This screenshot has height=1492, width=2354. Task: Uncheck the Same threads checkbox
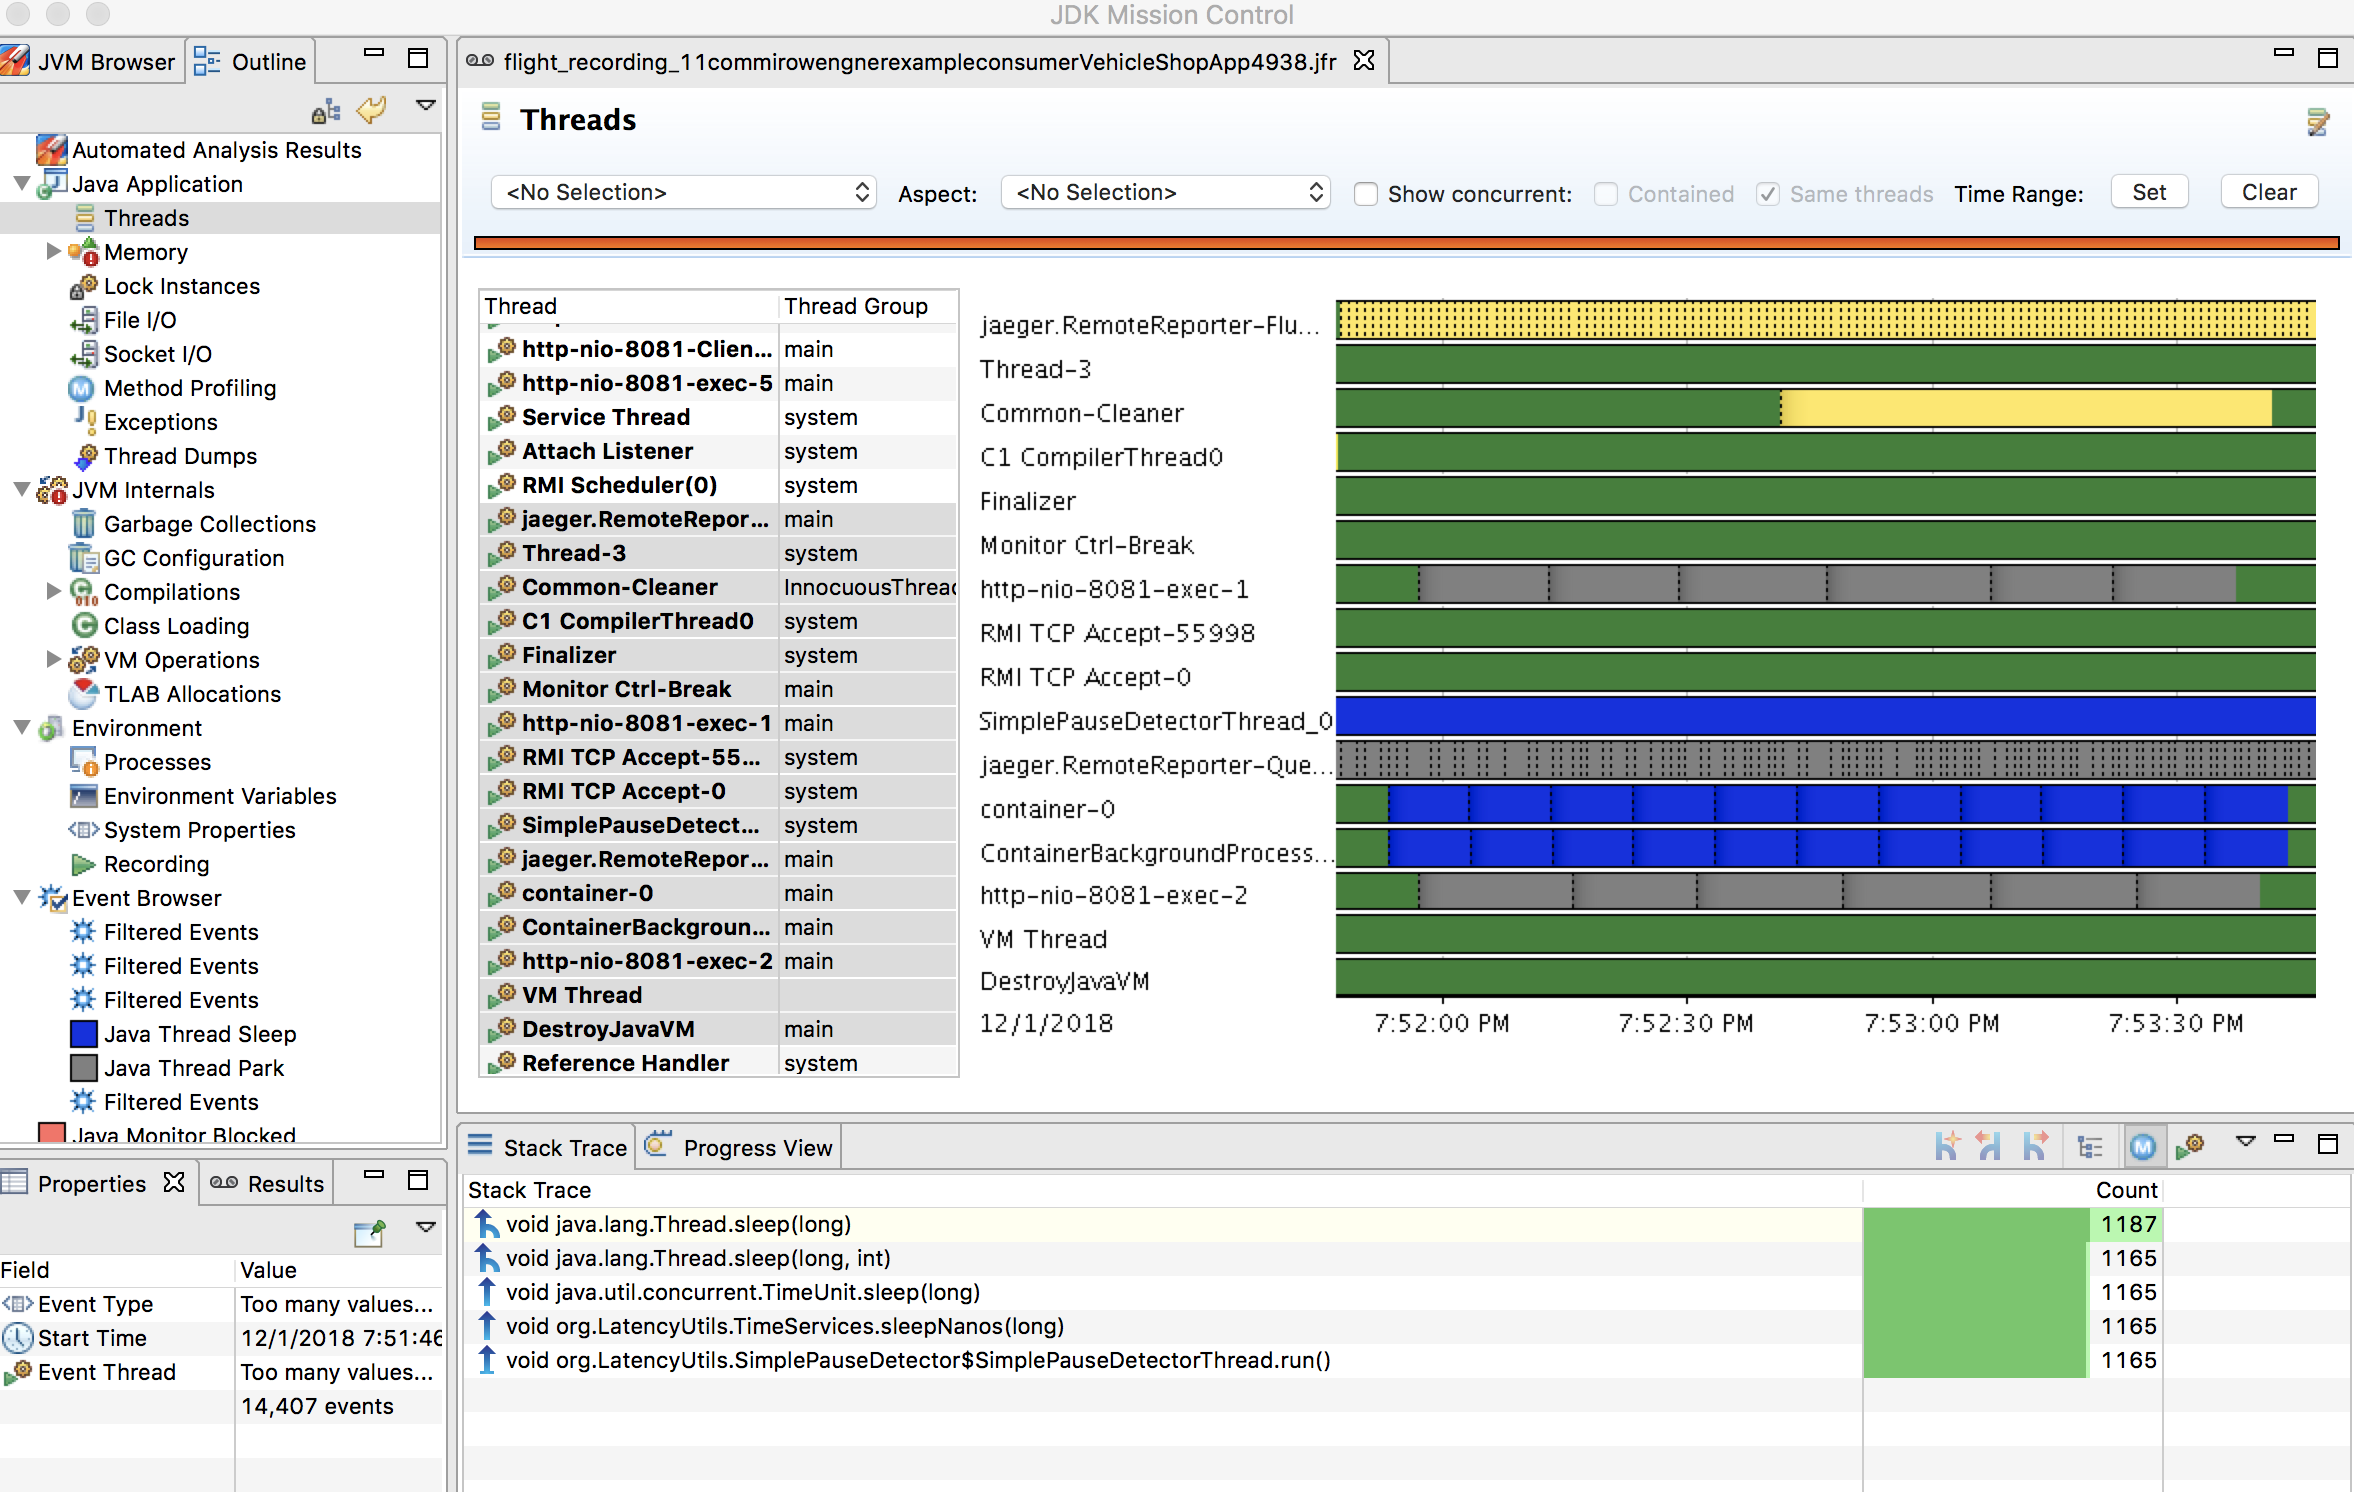point(1768,194)
